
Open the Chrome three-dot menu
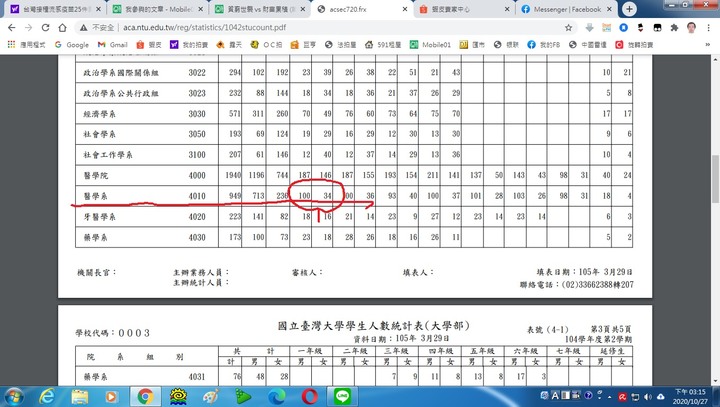(x=709, y=28)
